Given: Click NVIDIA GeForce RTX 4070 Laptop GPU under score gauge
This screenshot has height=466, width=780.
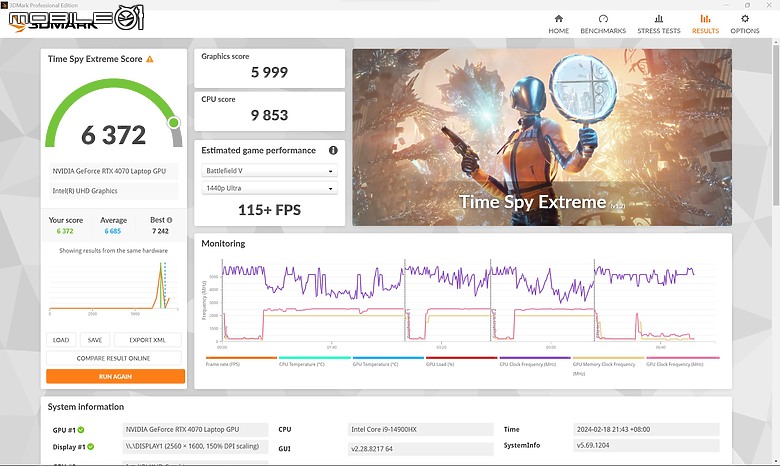Looking at the screenshot, I should 113,171.
